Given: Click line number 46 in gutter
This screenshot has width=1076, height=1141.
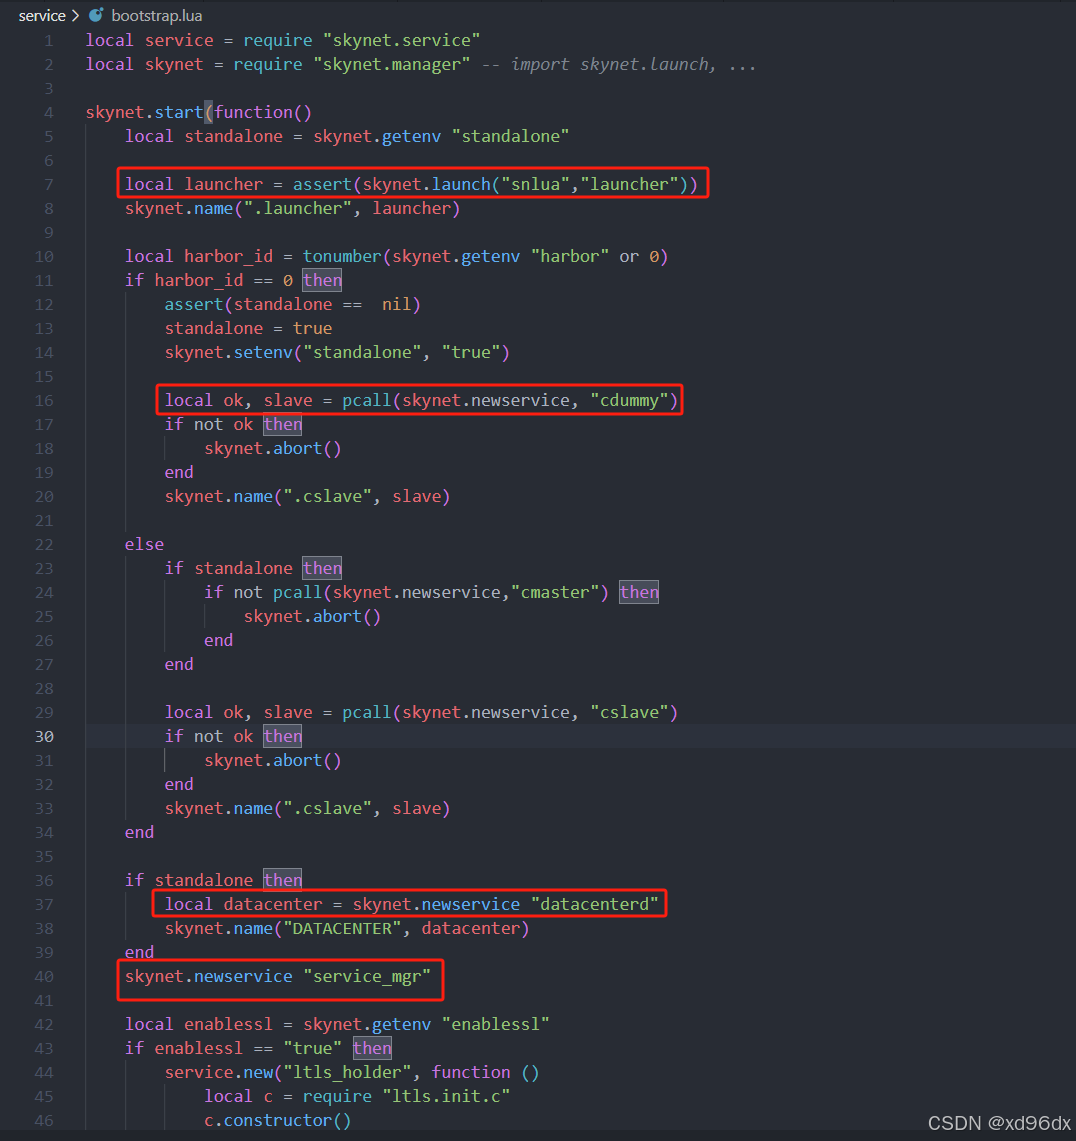Looking at the screenshot, I should [x=44, y=1121].
